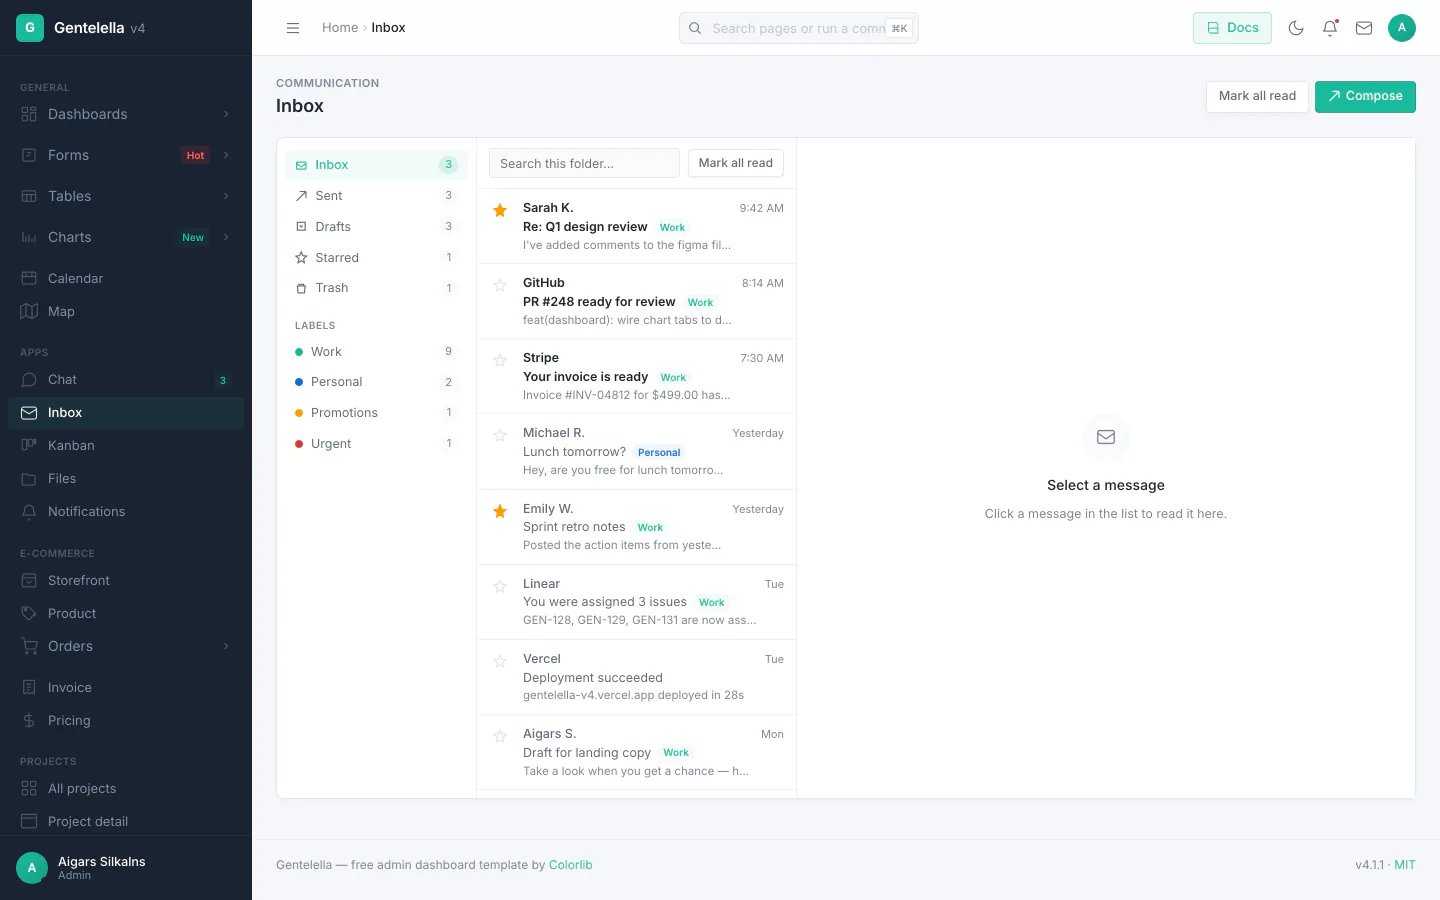Image resolution: width=1440 pixels, height=900 pixels.
Task: Open 'Deployment succeeded' from Vercel
Action: tap(636, 677)
